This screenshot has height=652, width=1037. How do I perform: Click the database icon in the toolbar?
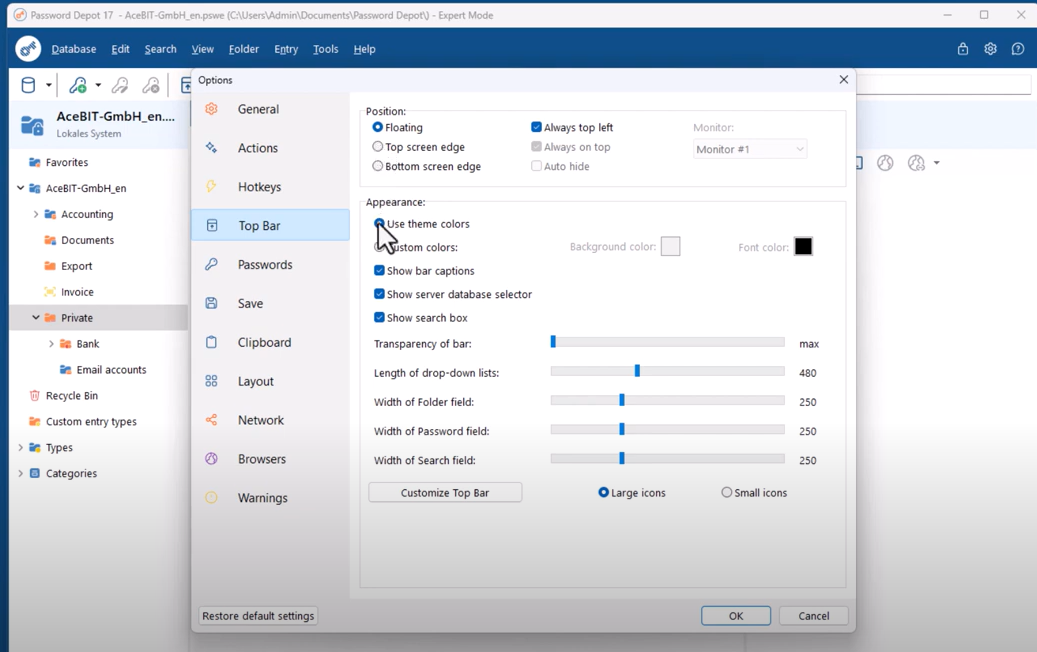28,85
